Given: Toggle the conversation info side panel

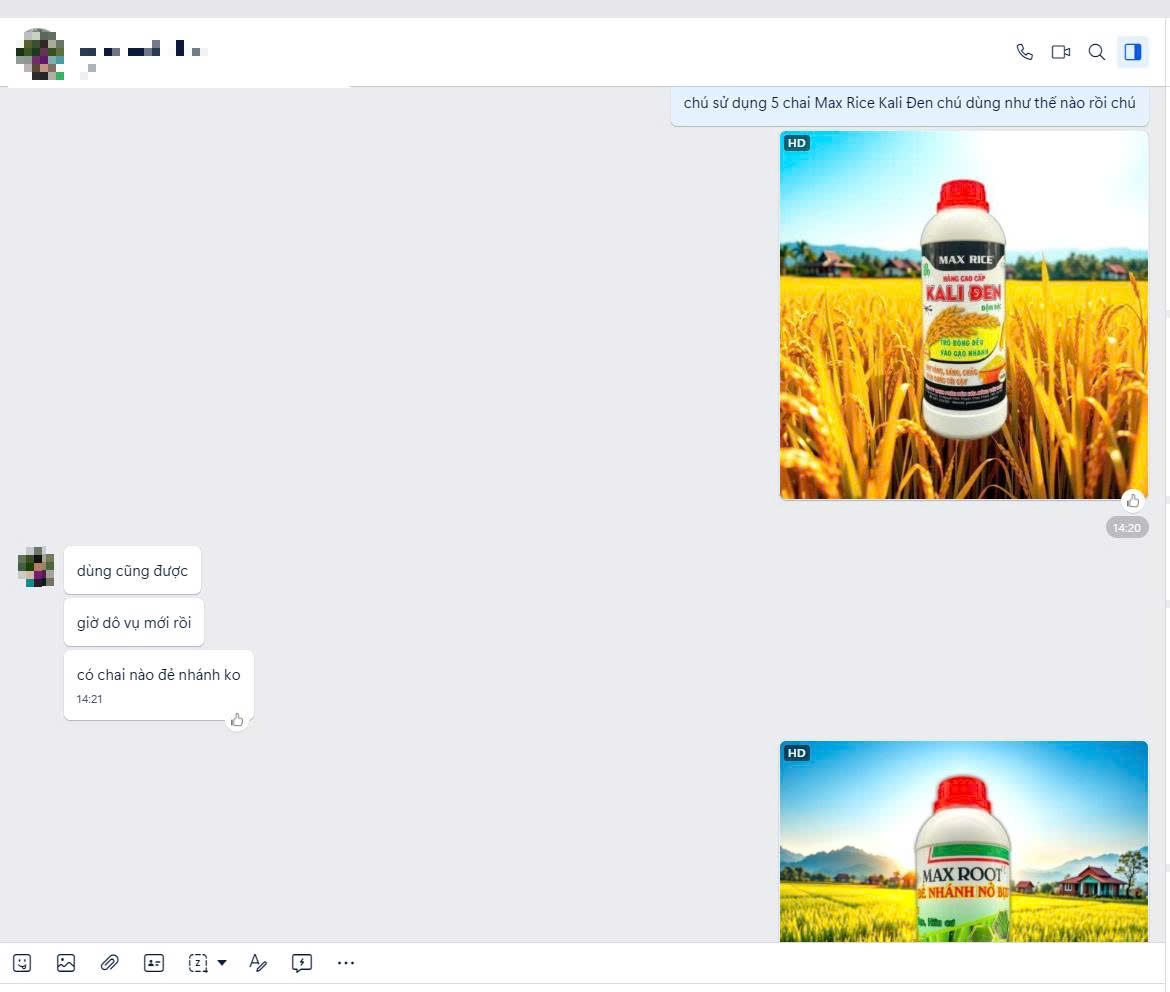Looking at the screenshot, I should [x=1132, y=52].
